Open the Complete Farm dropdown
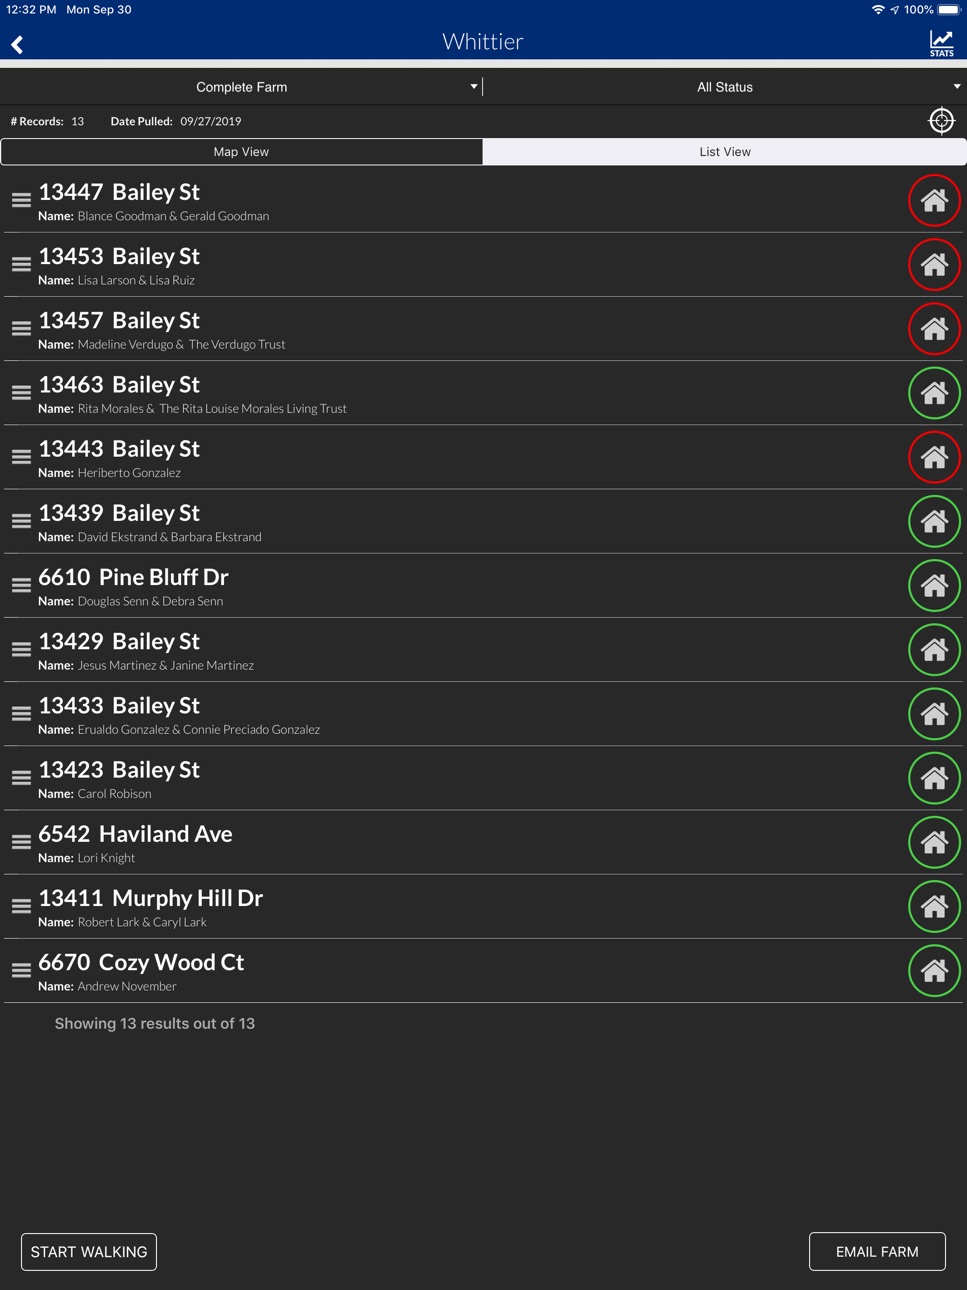The width and height of the screenshot is (967, 1290). coord(242,87)
